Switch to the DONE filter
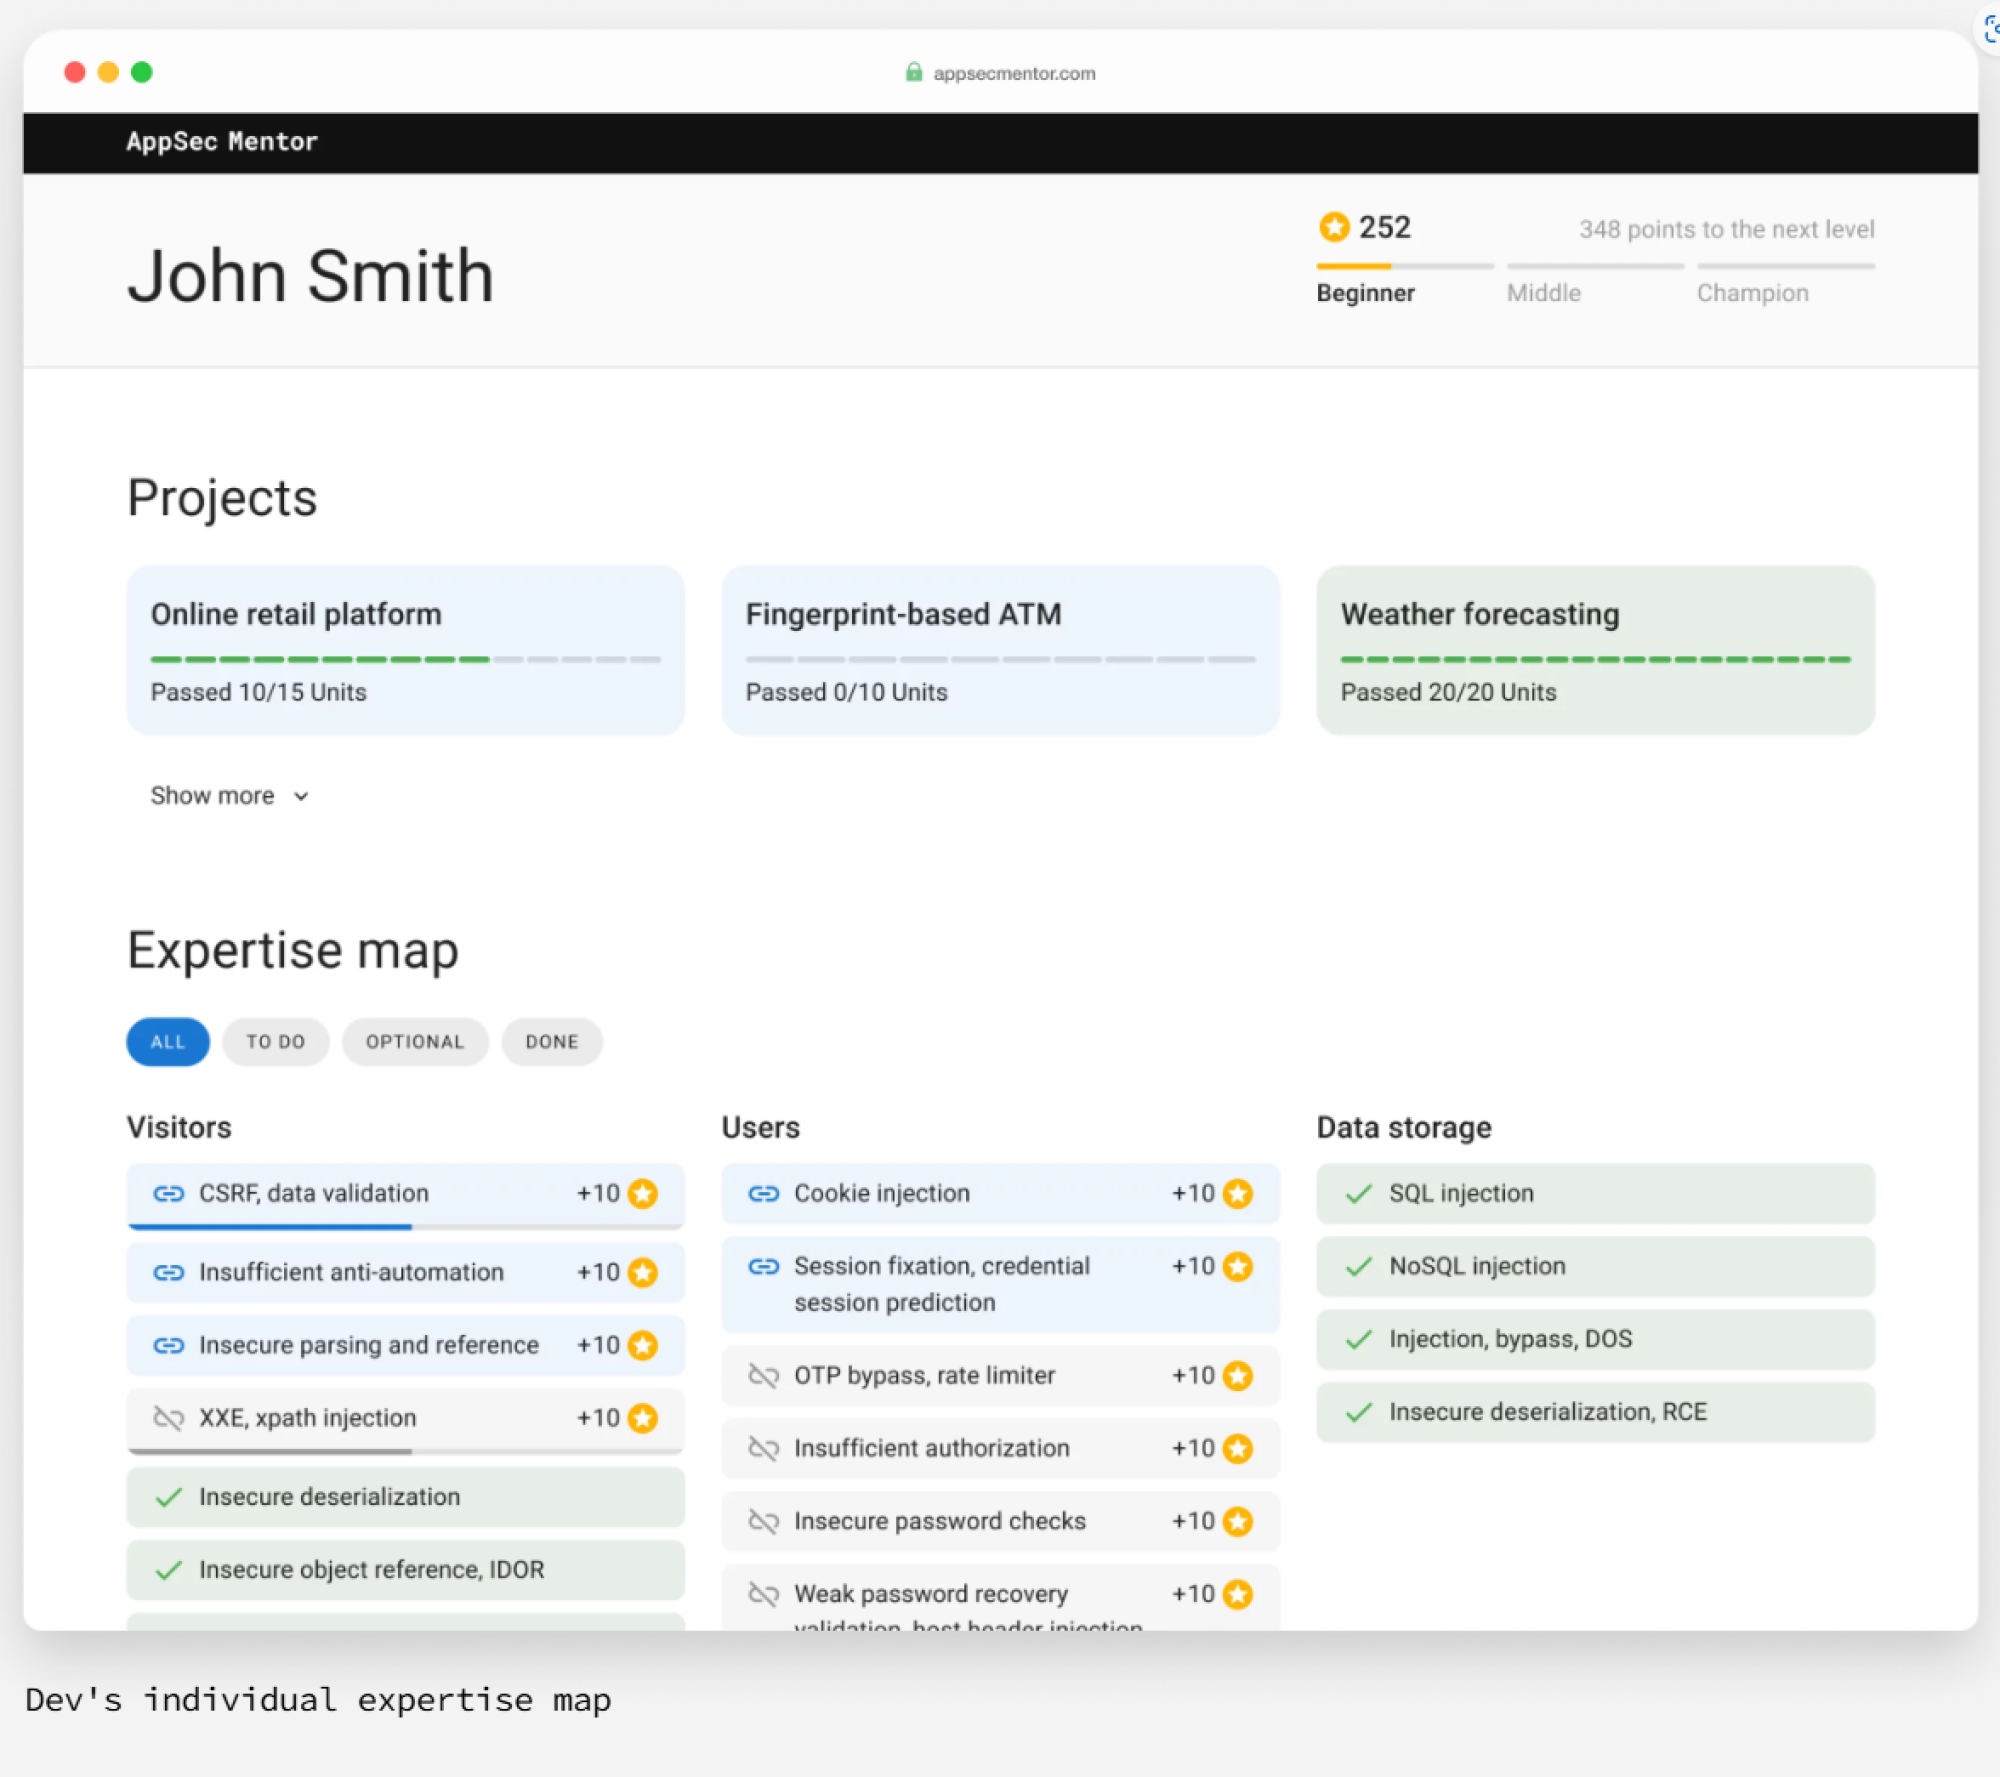 [x=552, y=1041]
